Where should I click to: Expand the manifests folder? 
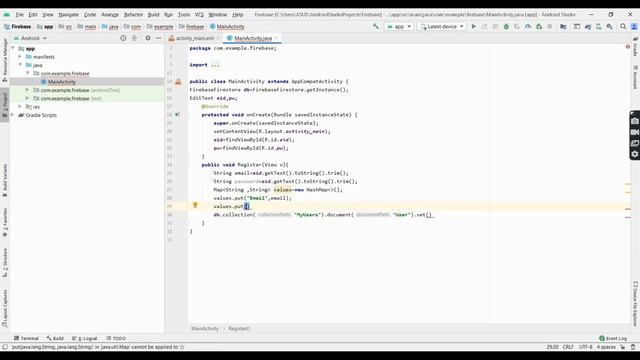click(x=20, y=57)
